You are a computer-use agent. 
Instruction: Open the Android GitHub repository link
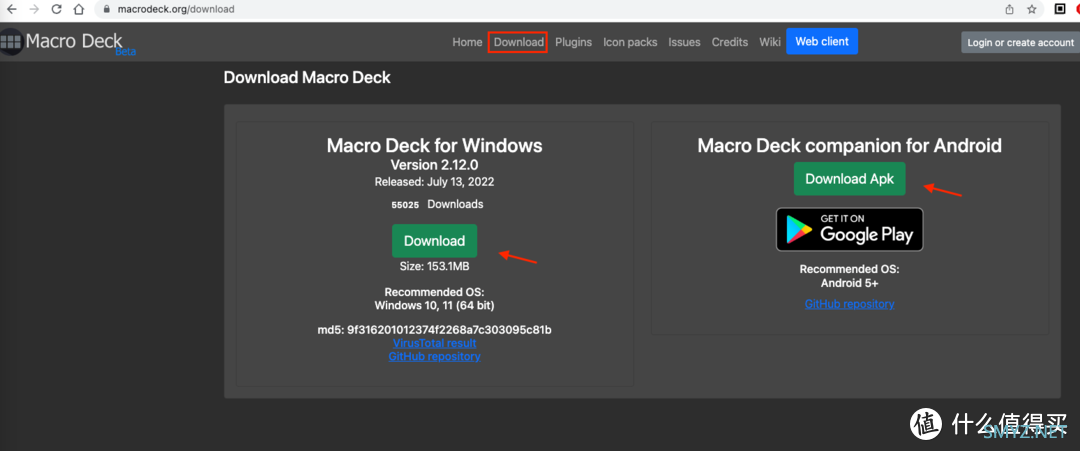849,304
